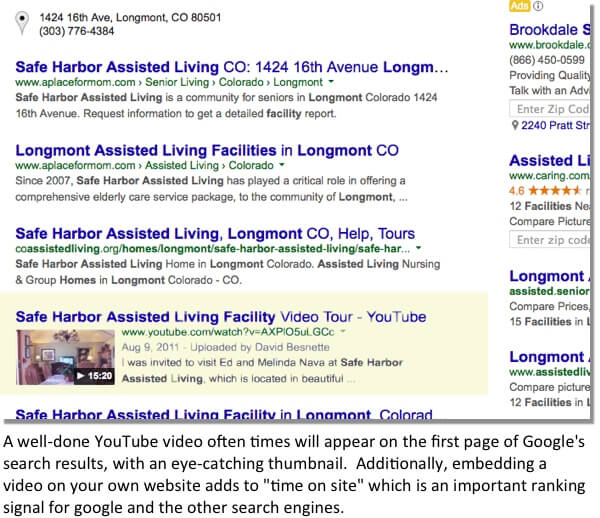
Task: Open Longmont Assisted Living Facilities in Longmont CO
Action: (x=207, y=150)
